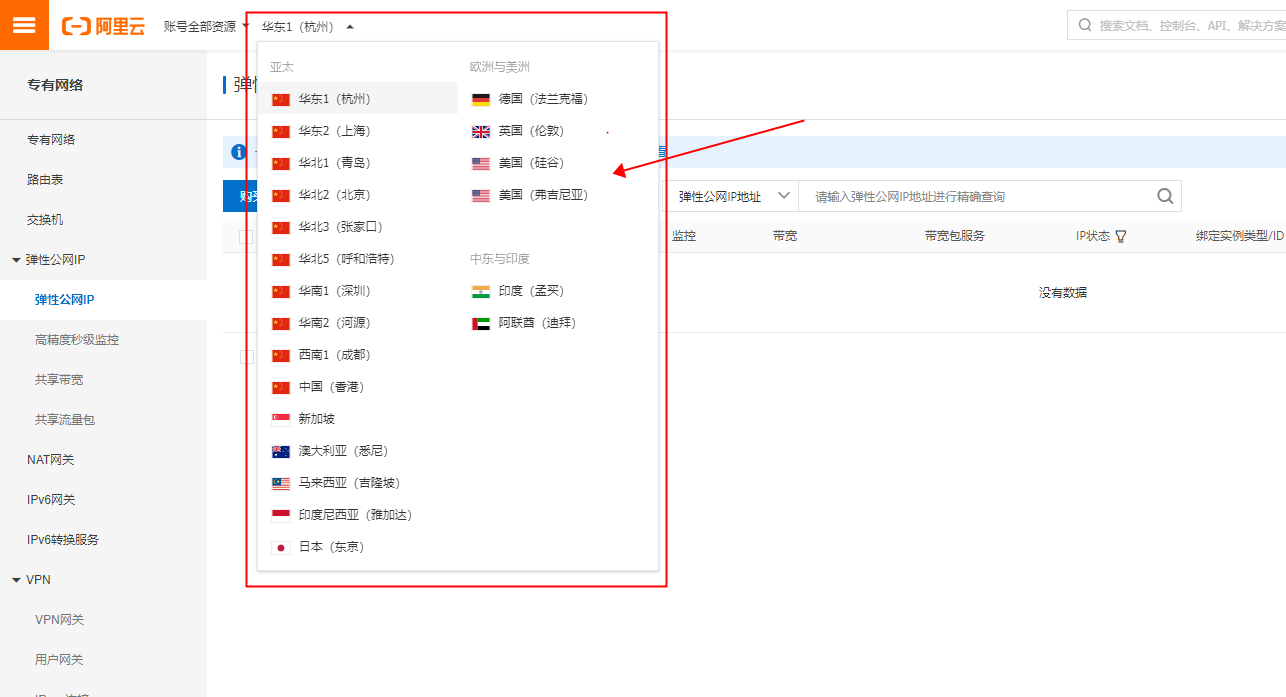Click the 带宽 column header
Image resolution: width=1286 pixels, height=697 pixels.
pos(785,236)
